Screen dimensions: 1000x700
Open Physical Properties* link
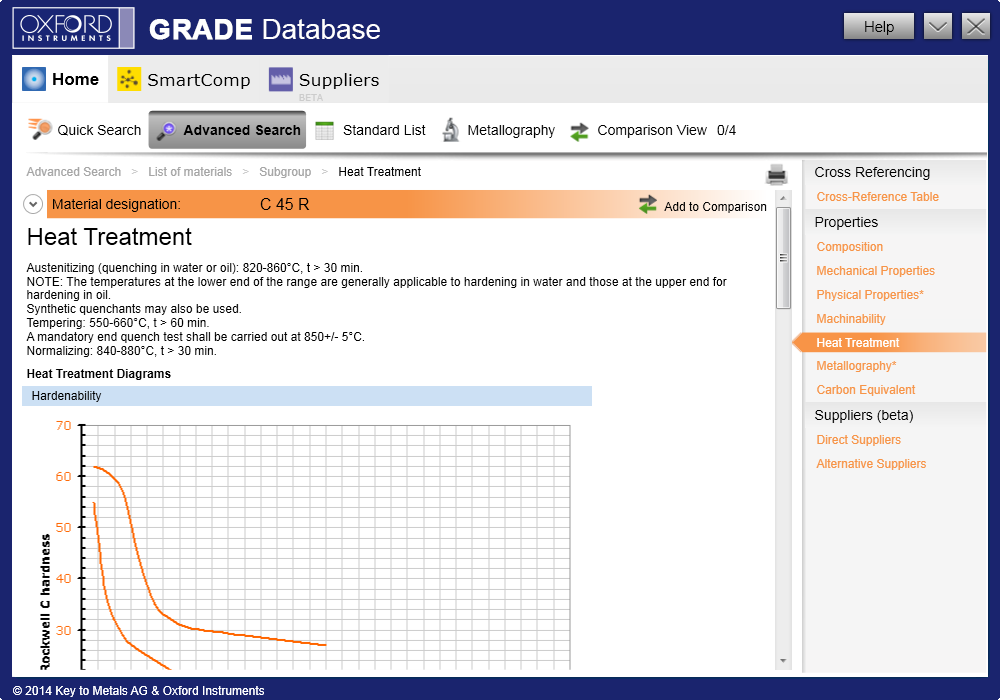(870, 295)
